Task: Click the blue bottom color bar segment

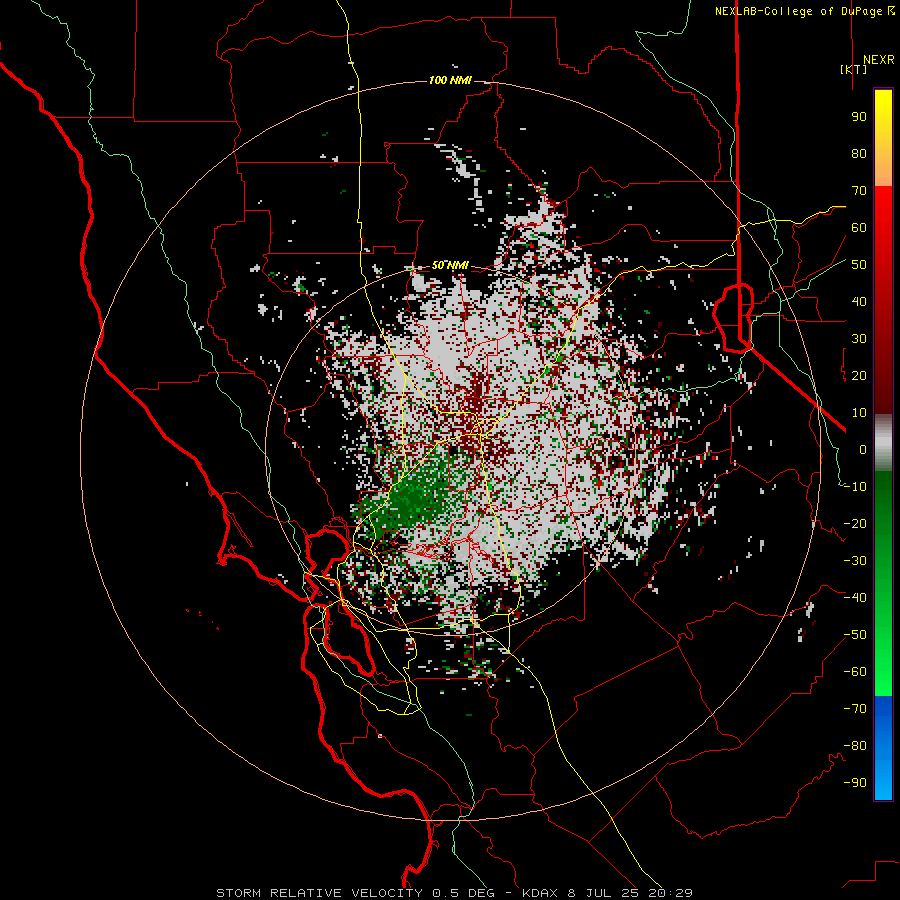Action: pos(883,748)
